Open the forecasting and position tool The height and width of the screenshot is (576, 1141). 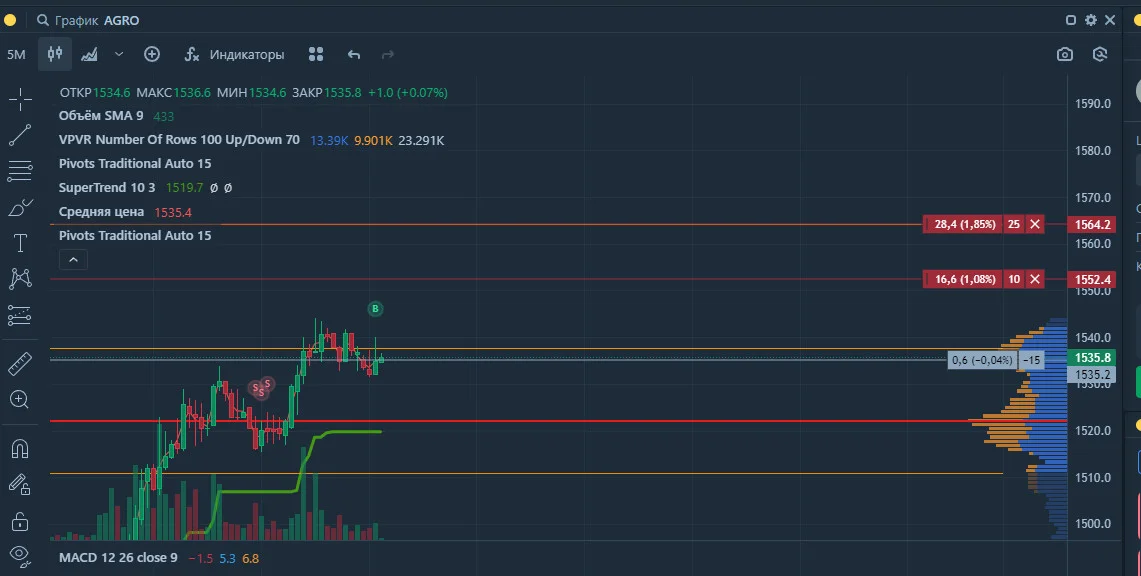pos(20,315)
